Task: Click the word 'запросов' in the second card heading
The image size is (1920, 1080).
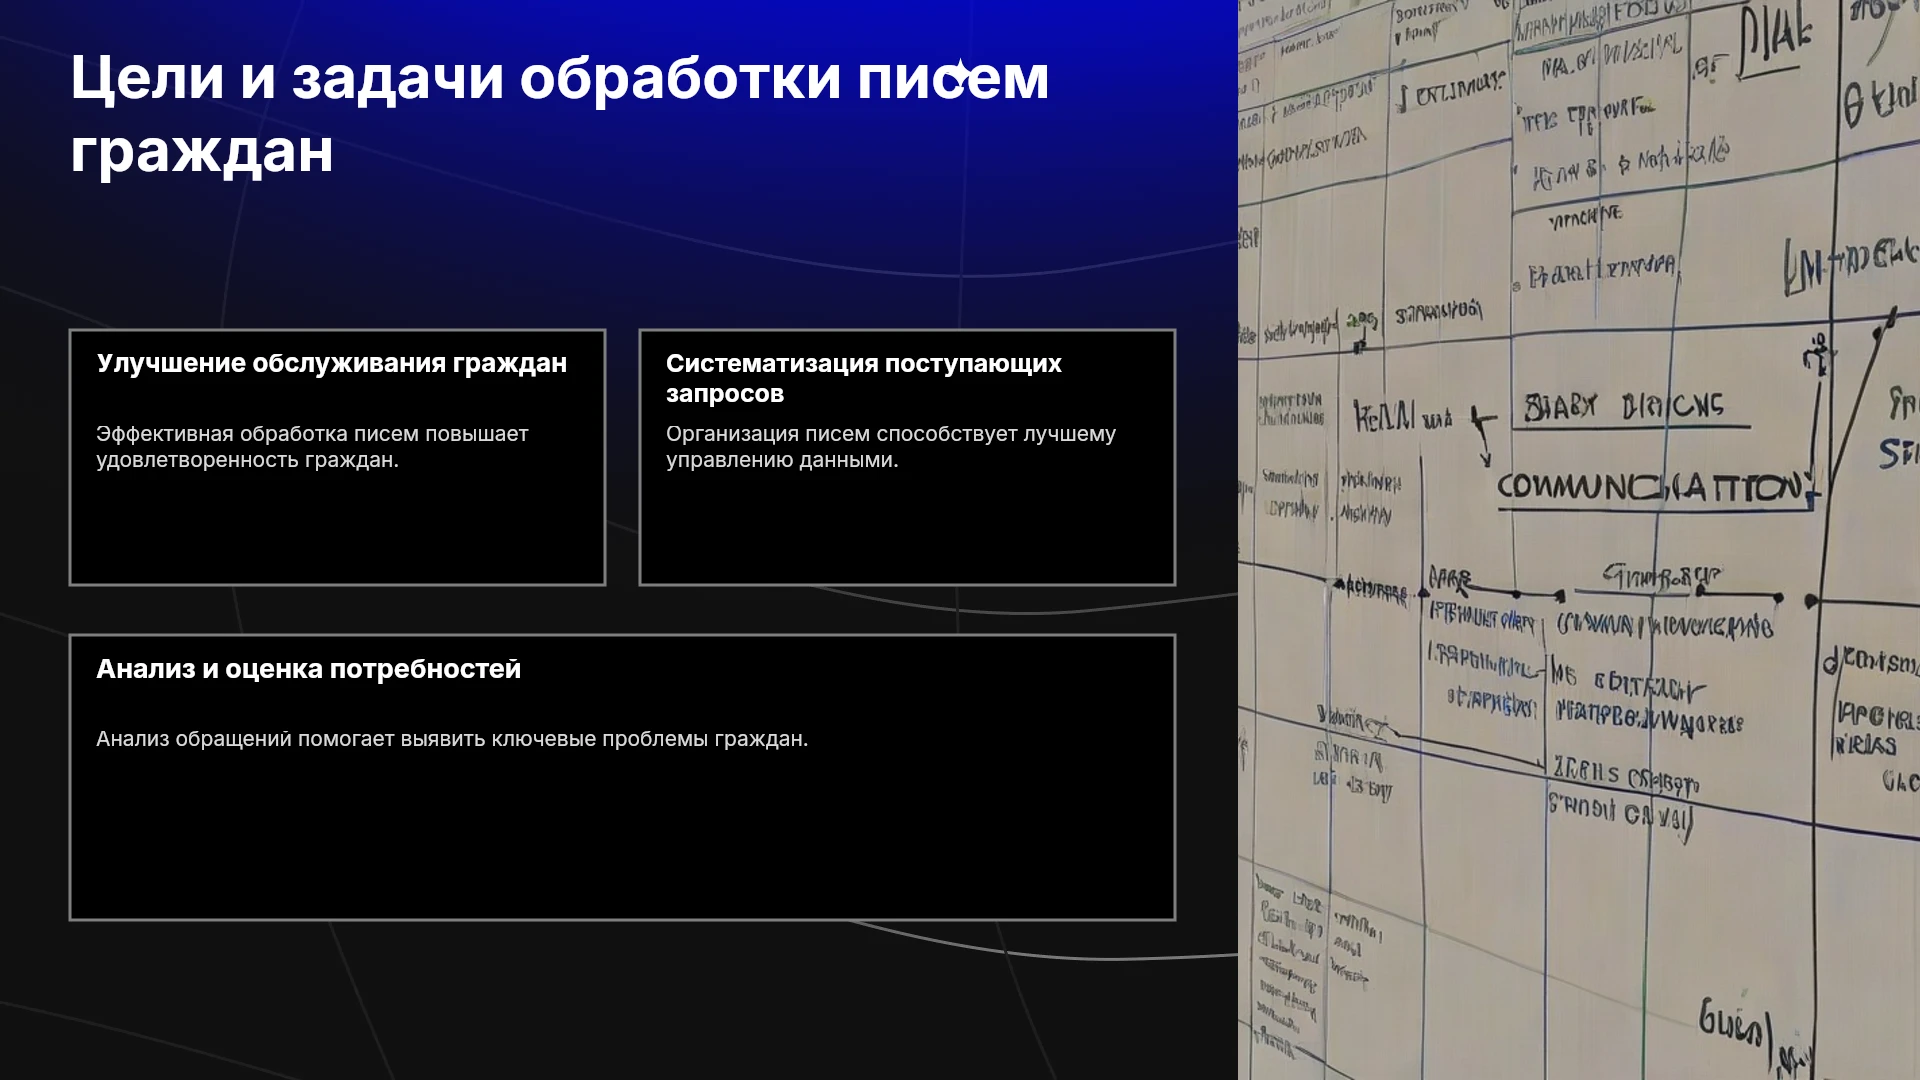Action: (725, 394)
